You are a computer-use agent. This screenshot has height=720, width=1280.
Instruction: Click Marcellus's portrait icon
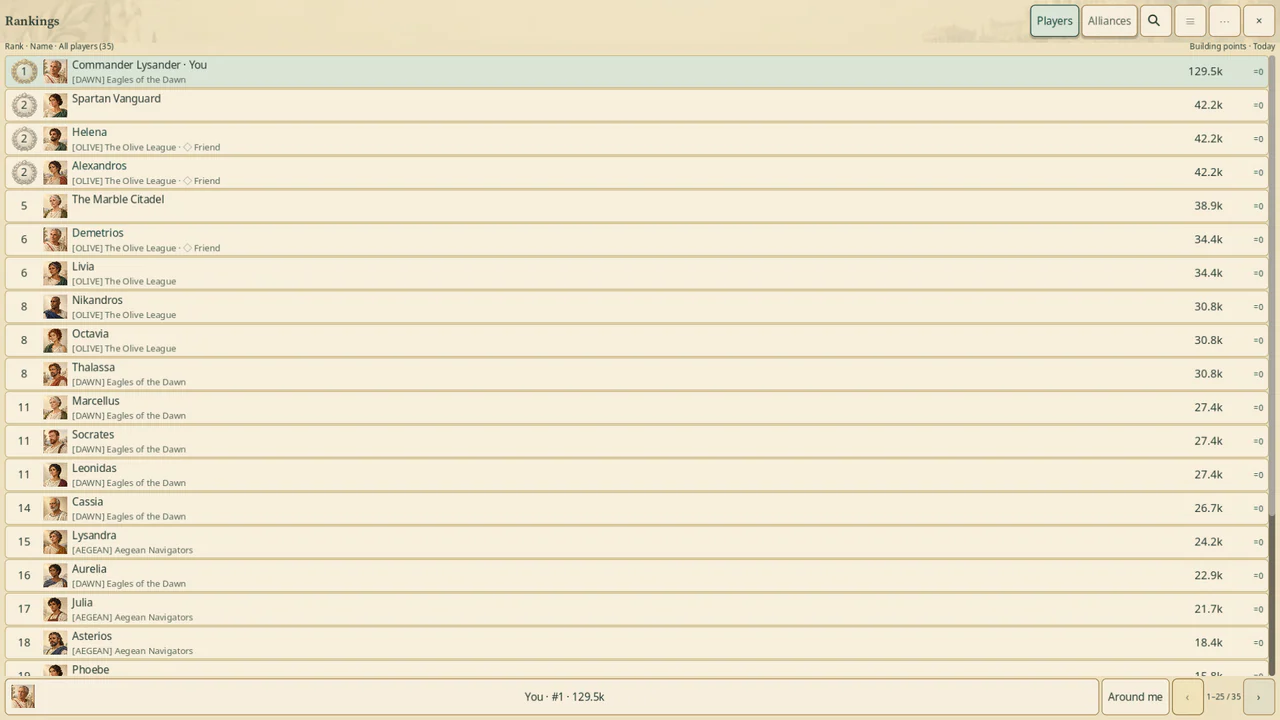point(55,407)
